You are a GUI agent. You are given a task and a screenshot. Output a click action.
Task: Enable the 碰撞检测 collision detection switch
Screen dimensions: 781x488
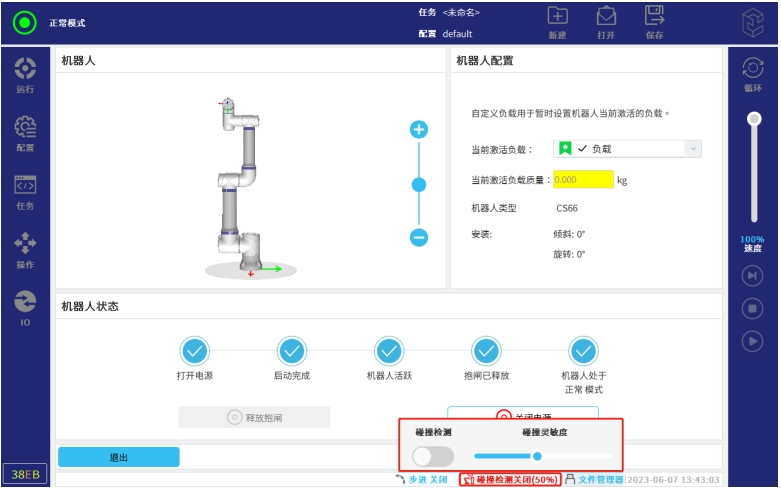(x=433, y=456)
